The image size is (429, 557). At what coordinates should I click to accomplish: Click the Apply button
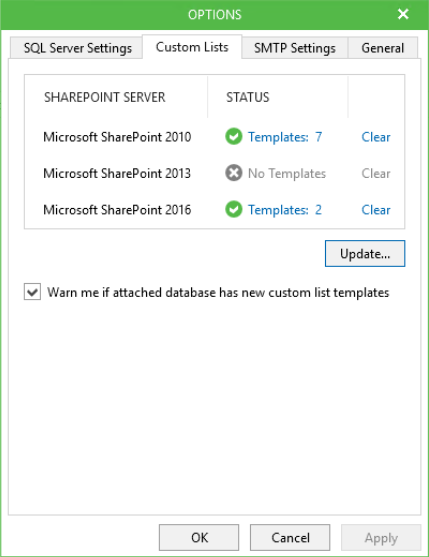[x=381, y=537]
